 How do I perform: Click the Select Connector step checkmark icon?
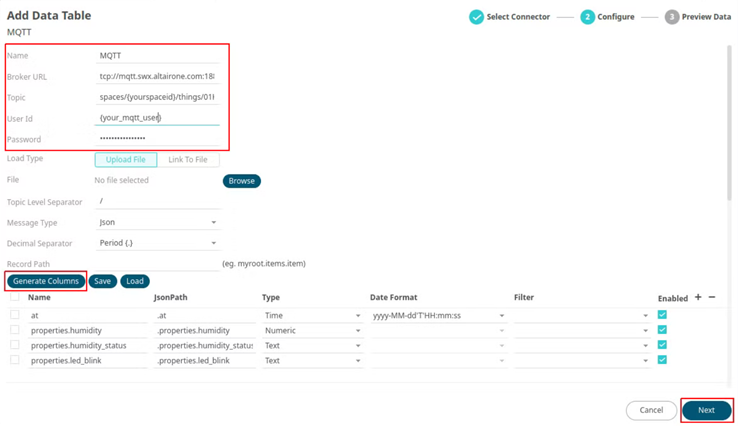pos(477,17)
